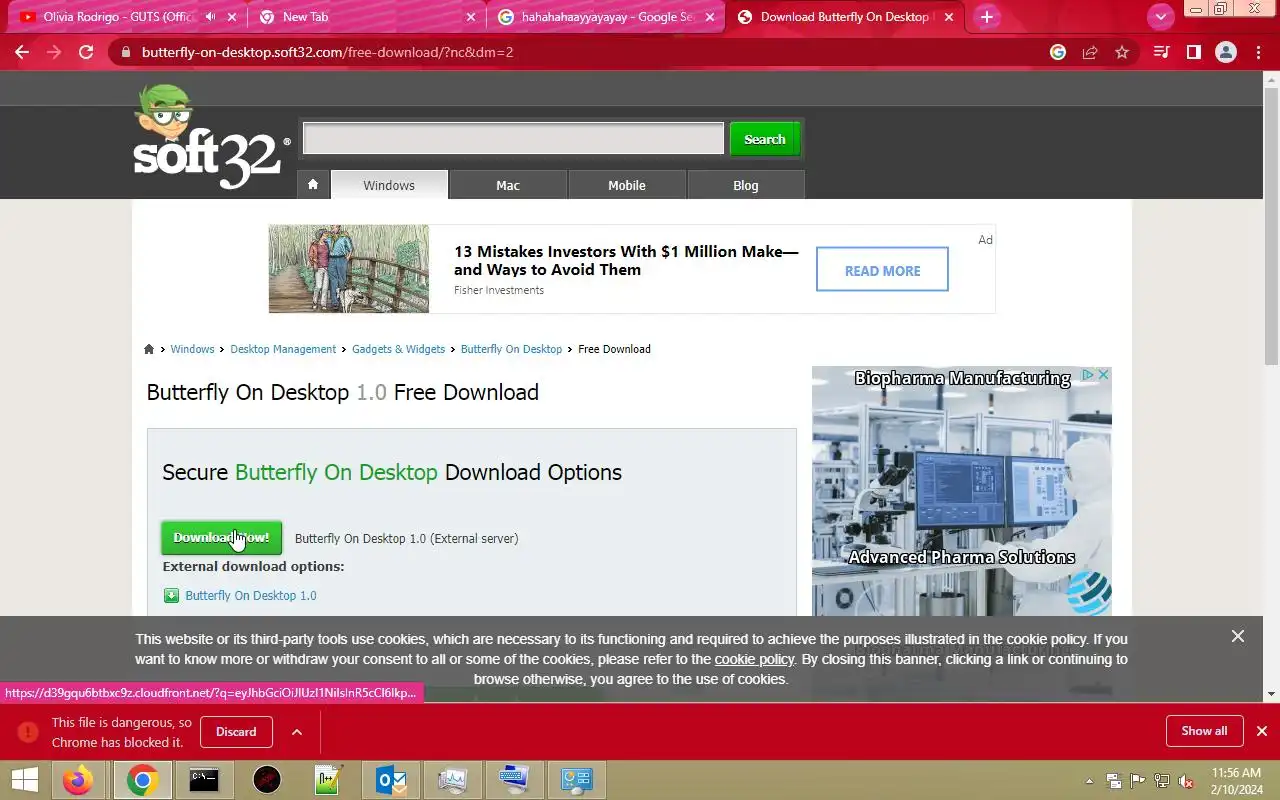Open the Chrome profile avatar

tap(1226, 52)
